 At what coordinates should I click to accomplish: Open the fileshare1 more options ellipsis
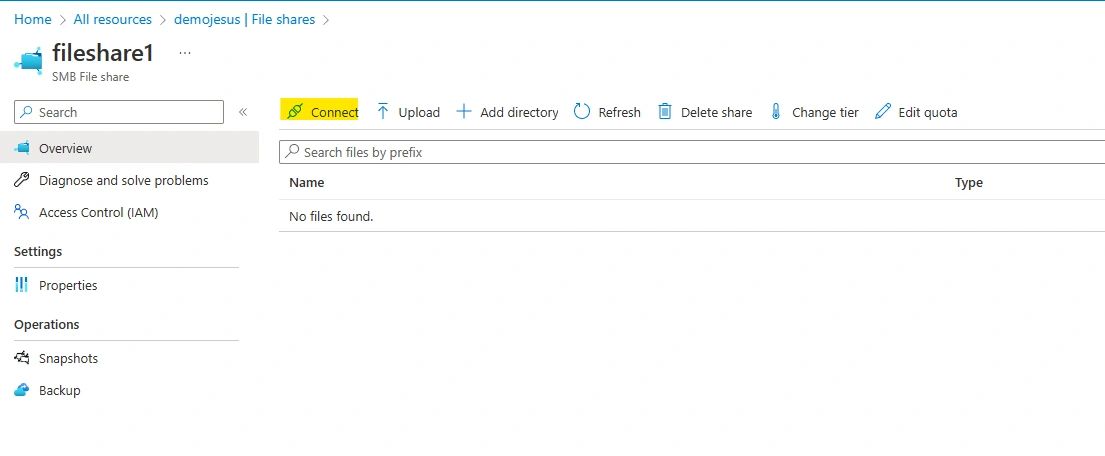pos(184,52)
